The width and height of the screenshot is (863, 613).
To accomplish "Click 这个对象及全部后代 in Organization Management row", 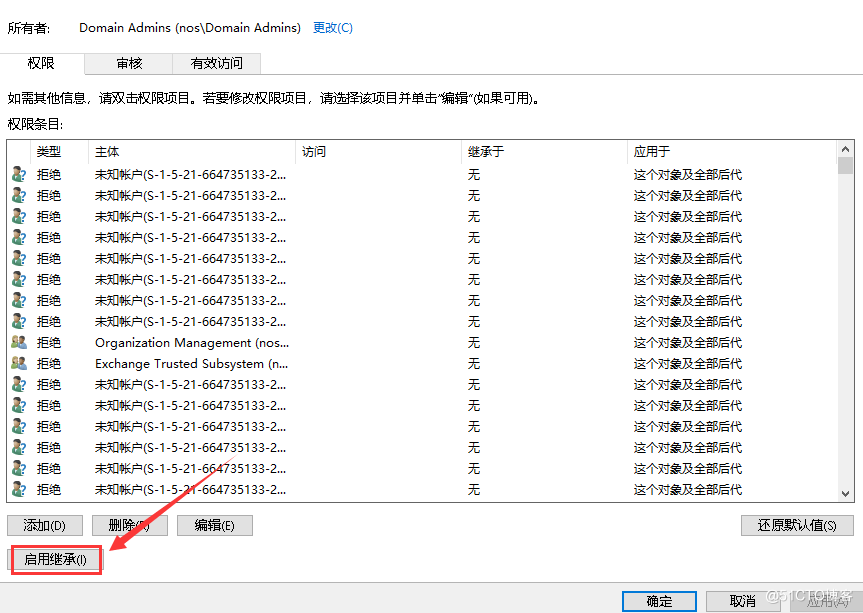I will (687, 343).
